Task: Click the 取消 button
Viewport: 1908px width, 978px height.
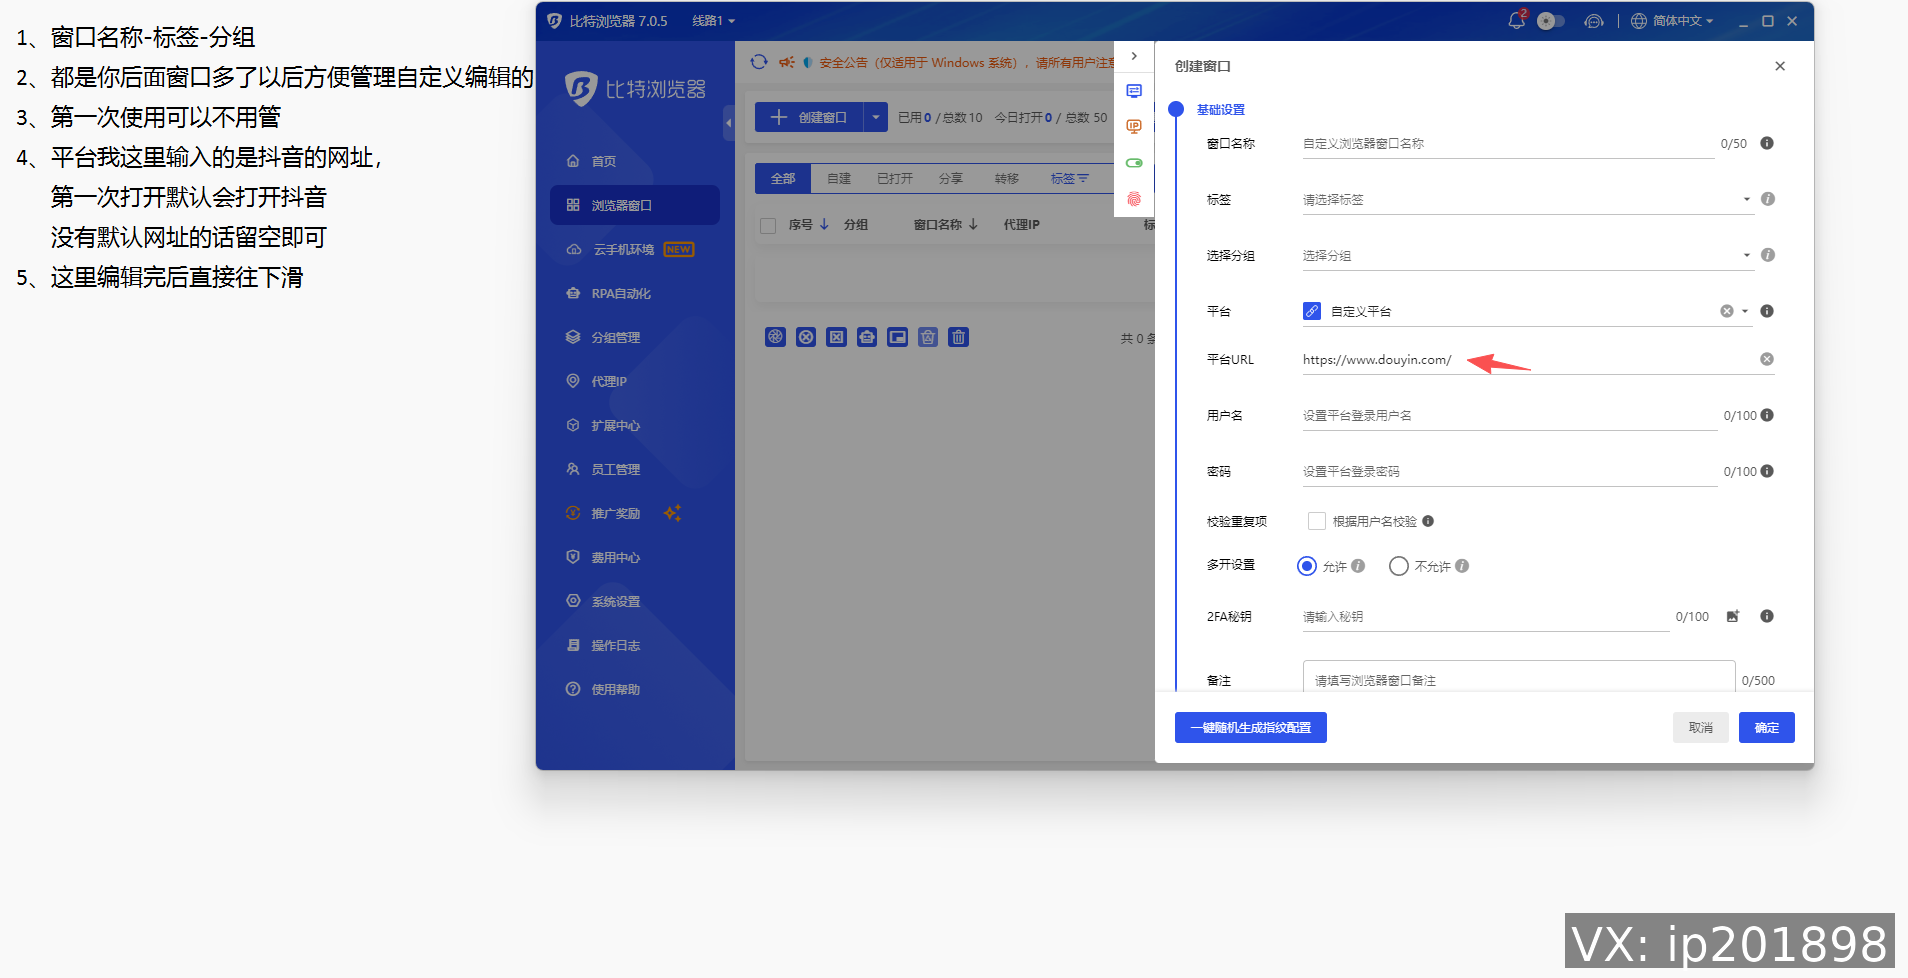Action: point(1701,727)
